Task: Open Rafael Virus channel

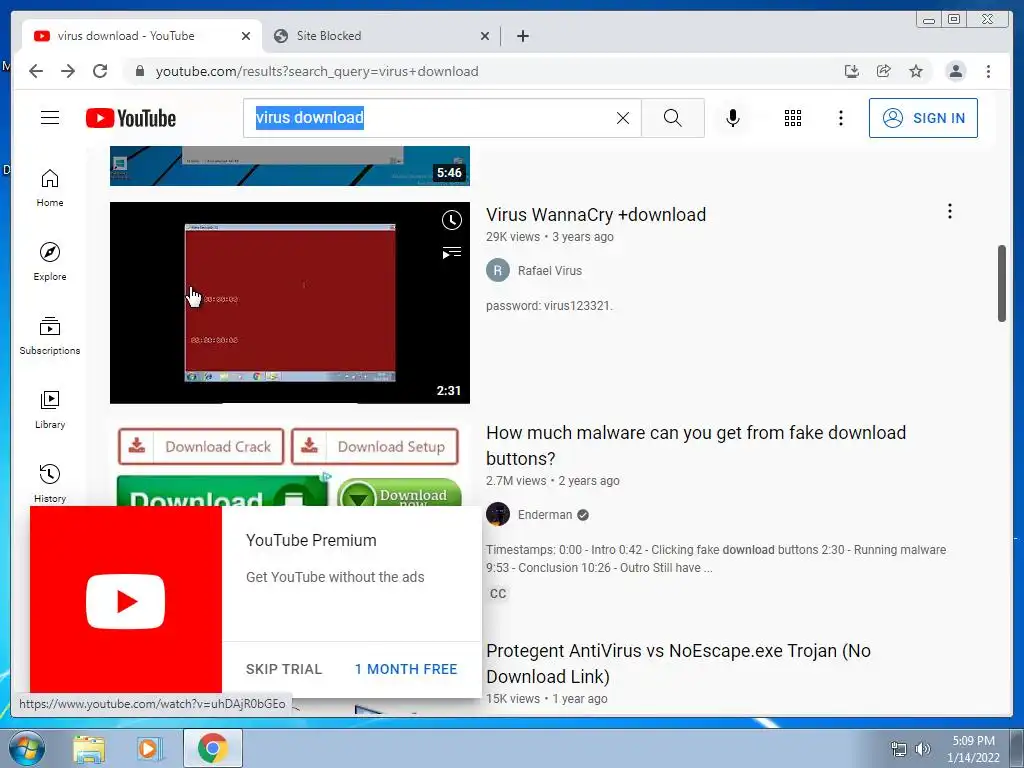Action: (x=550, y=270)
